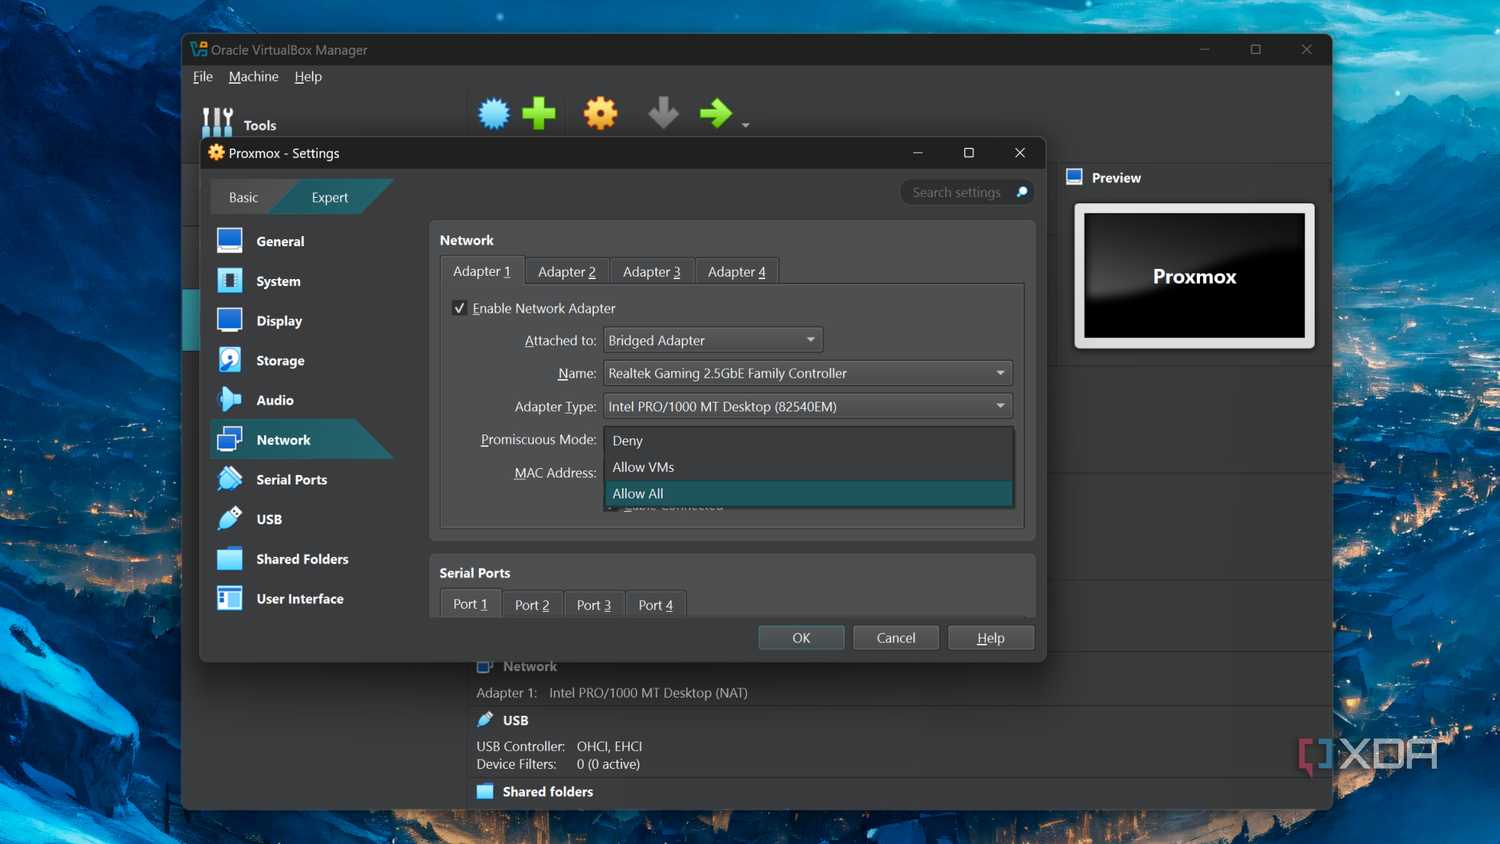Viewport: 1500px width, 844px height.
Task: Open User Interface settings category
Action: click(302, 599)
